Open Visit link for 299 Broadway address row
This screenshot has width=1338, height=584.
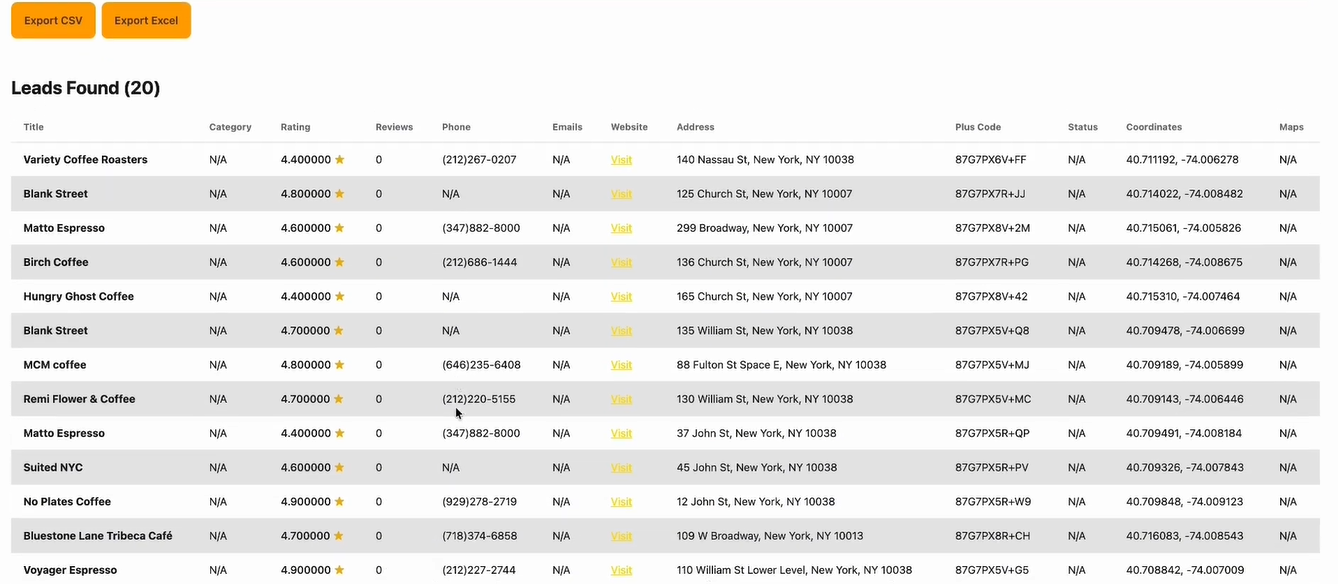pyautogui.click(x=621, y=228)
